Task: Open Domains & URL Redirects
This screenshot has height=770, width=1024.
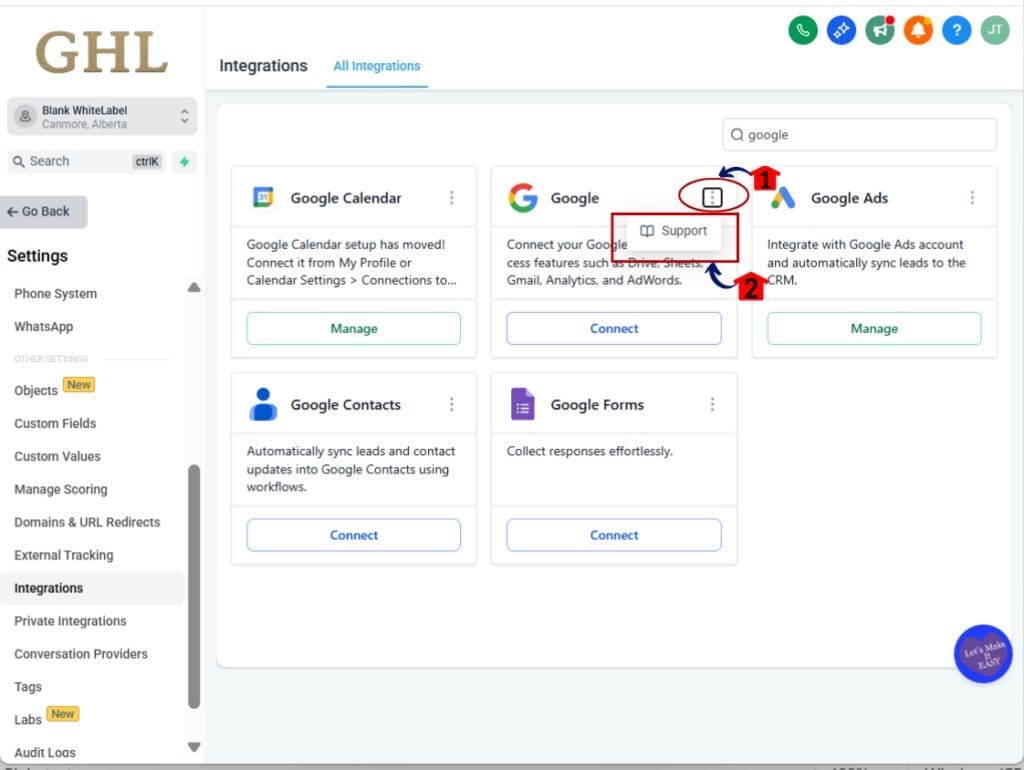Action: [87, 522]
